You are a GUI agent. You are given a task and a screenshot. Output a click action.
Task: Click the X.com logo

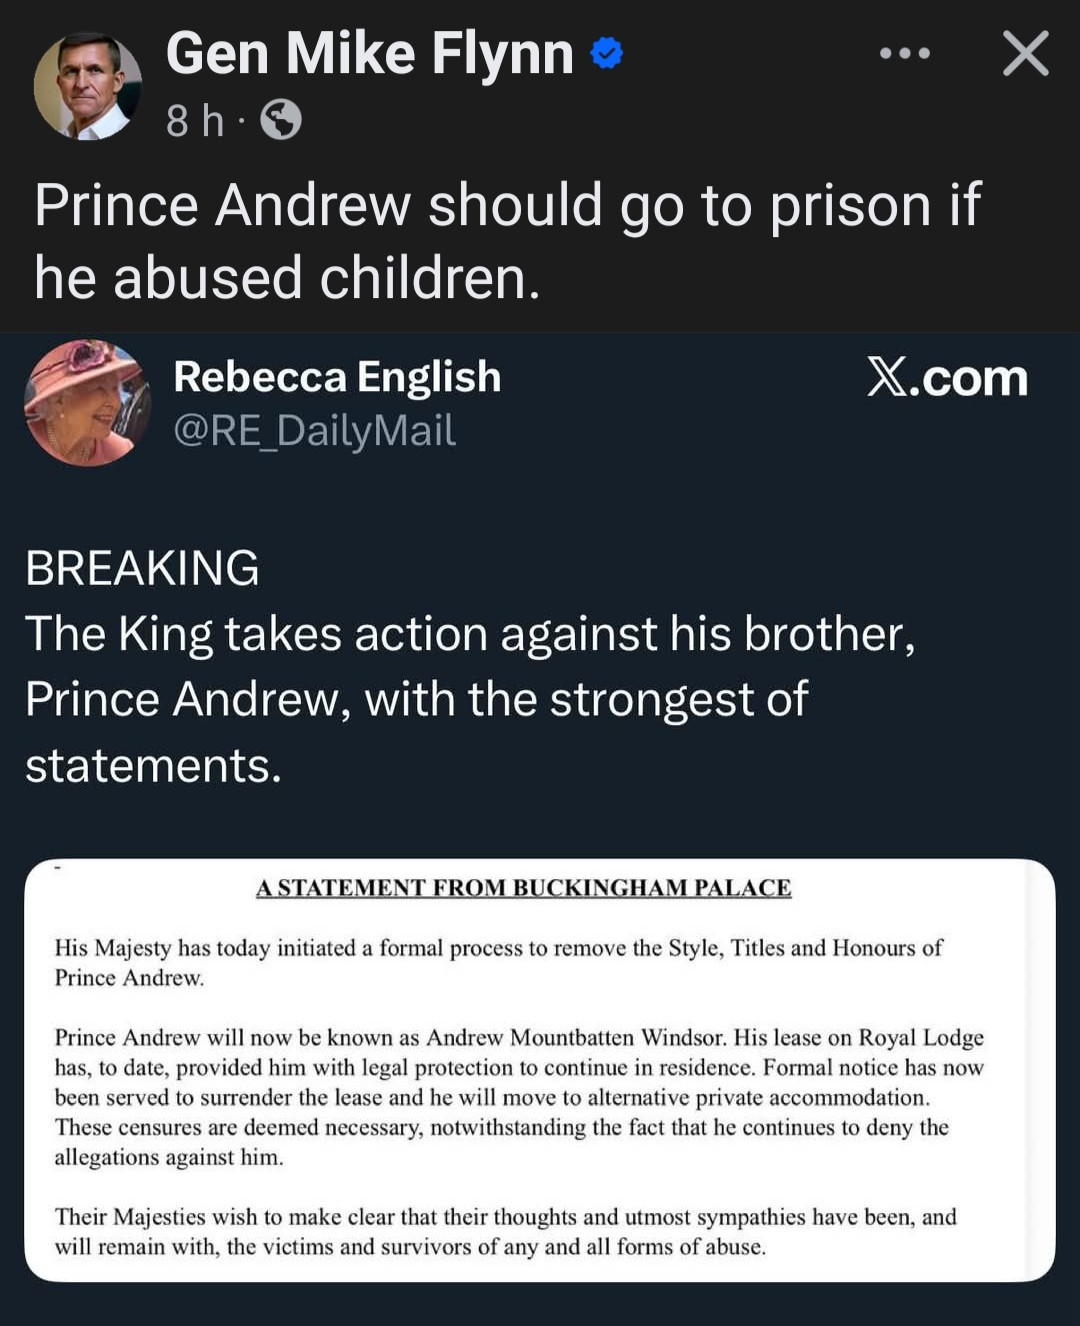[947, 378]
